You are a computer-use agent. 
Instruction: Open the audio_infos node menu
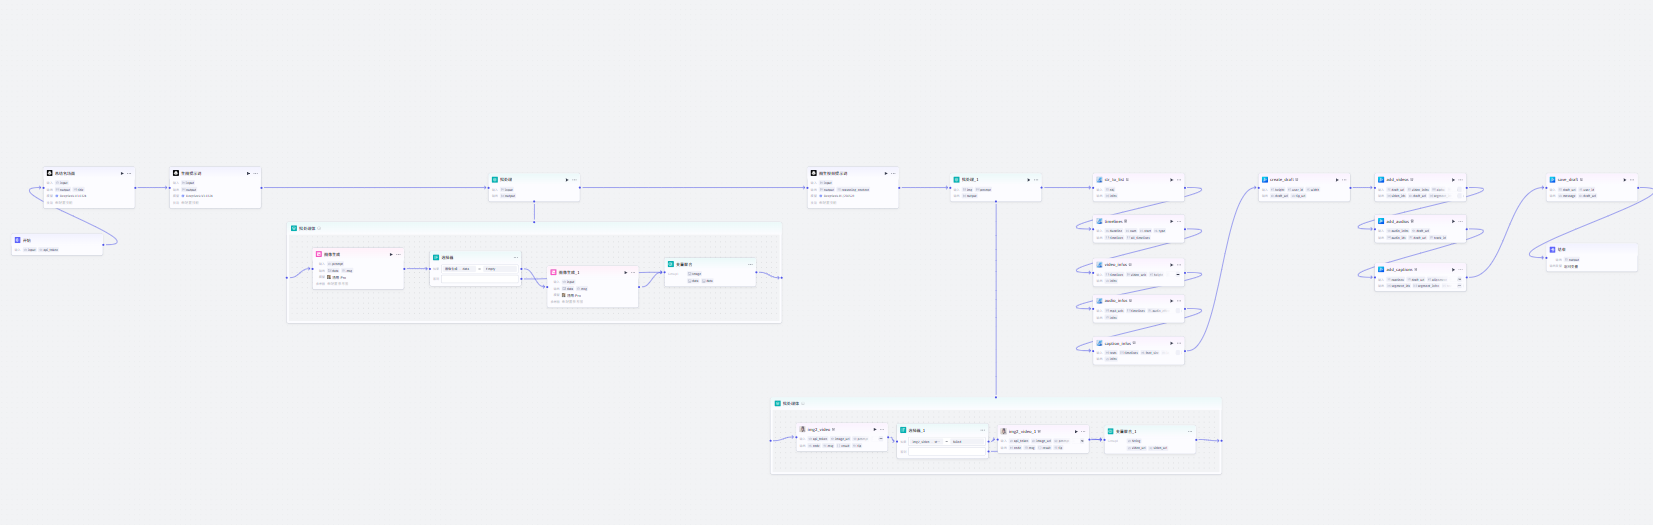(1179, 301)
